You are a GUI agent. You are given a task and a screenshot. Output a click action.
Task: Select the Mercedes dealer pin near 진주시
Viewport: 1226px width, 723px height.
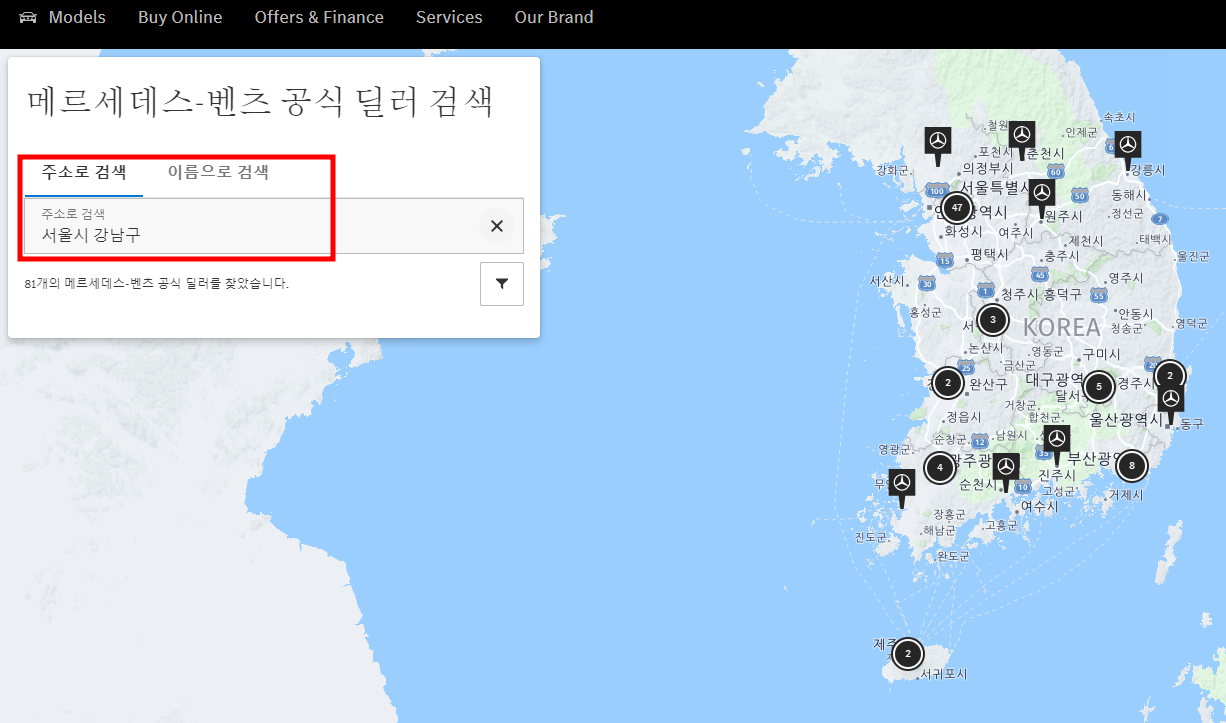pos(1058,438)
